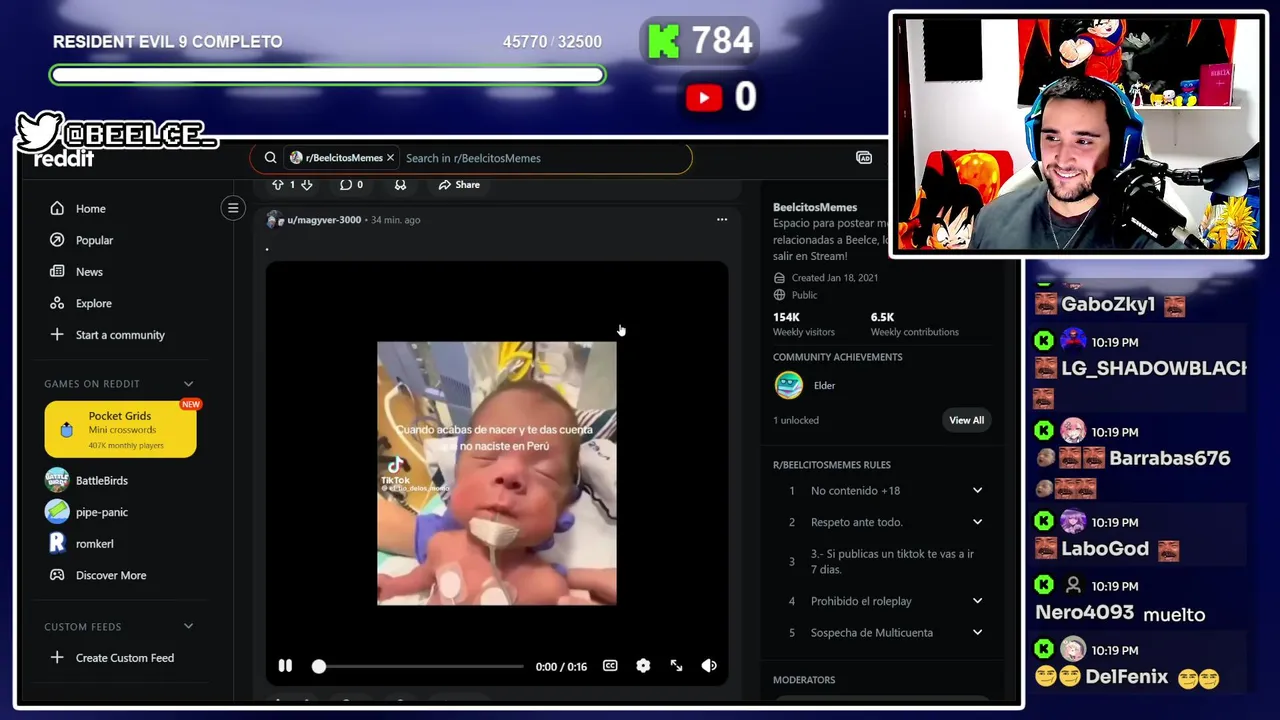The width and height of the screenshot is (1280, 720).
Task: Click the Elder achievement badge
Action: [x=789, y=385]
